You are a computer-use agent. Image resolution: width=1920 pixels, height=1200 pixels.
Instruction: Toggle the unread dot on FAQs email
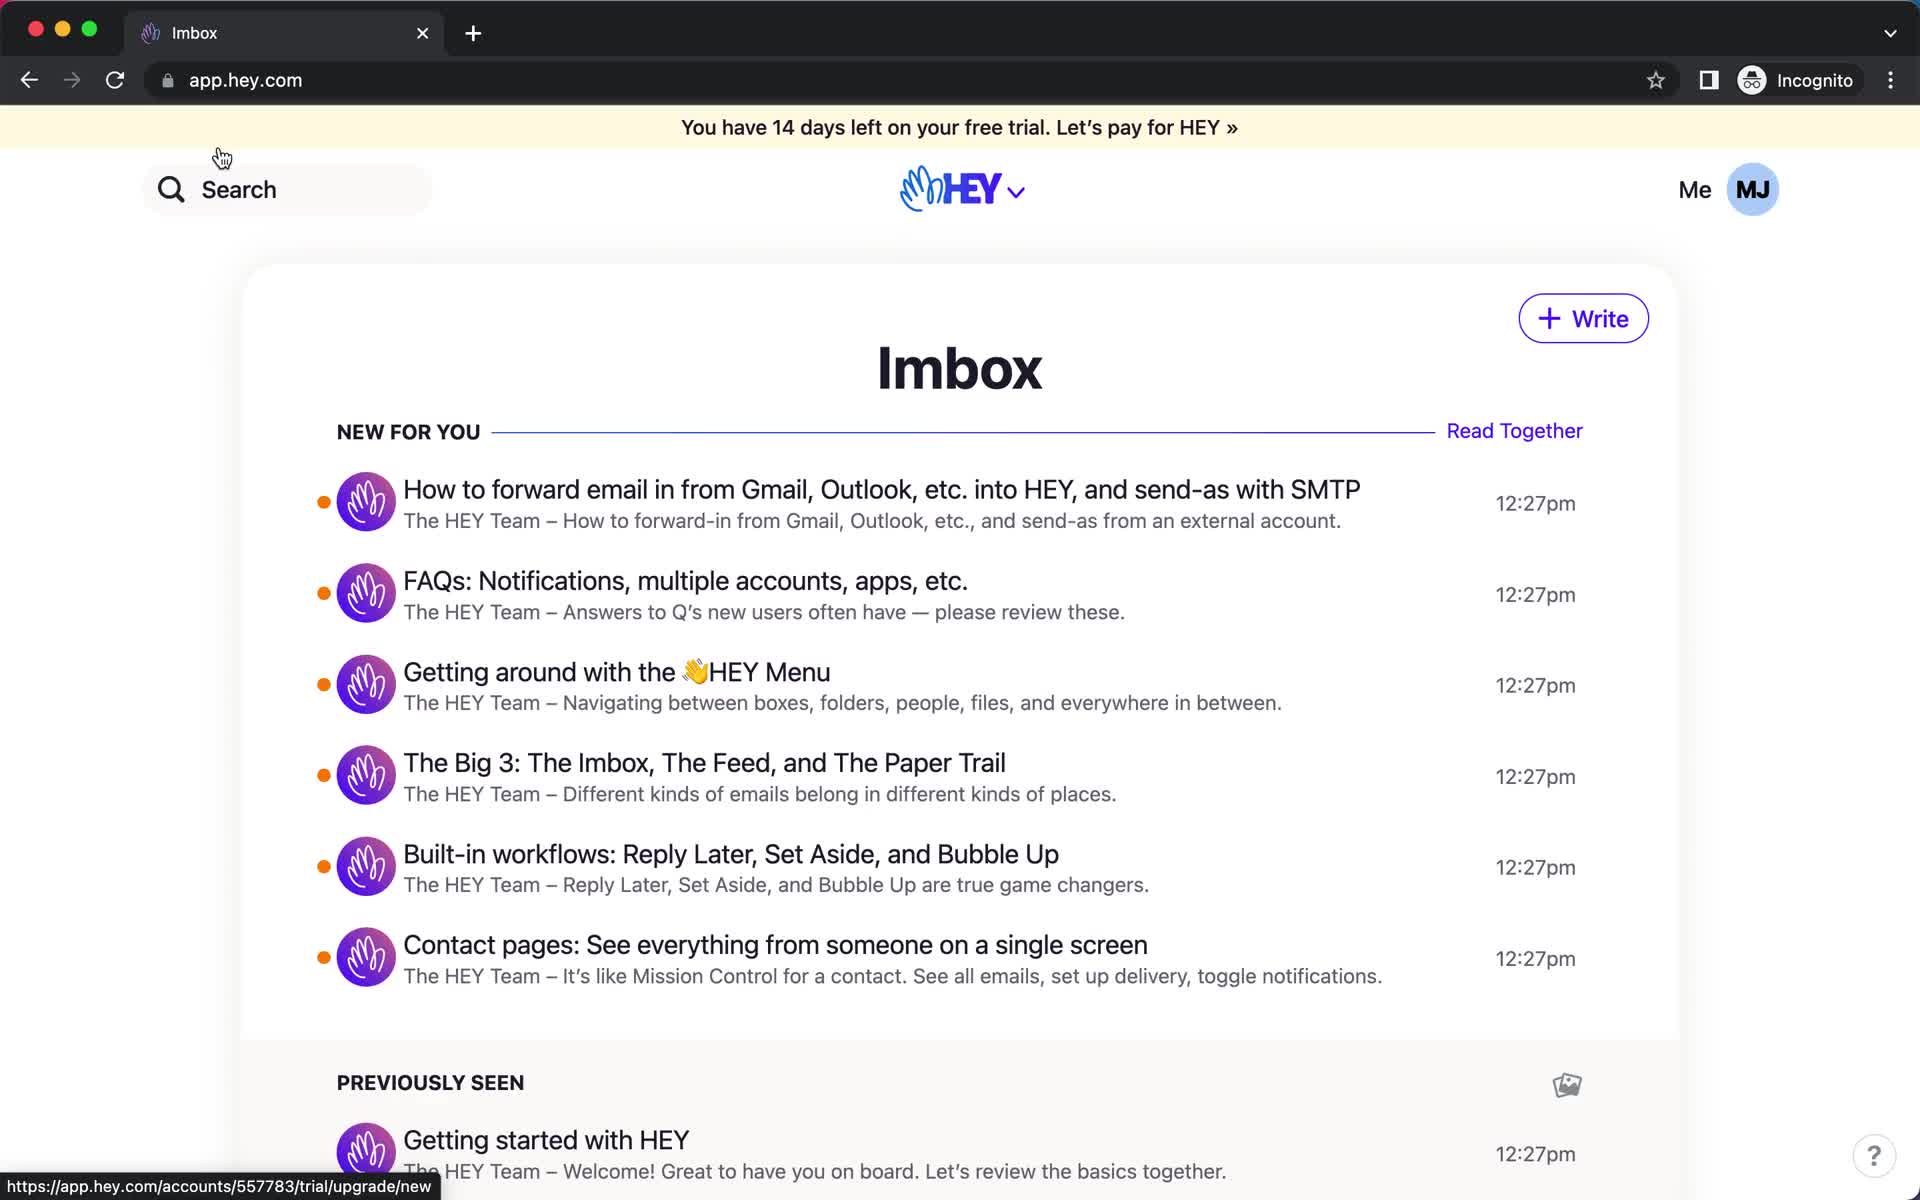[x=323, y=593]
